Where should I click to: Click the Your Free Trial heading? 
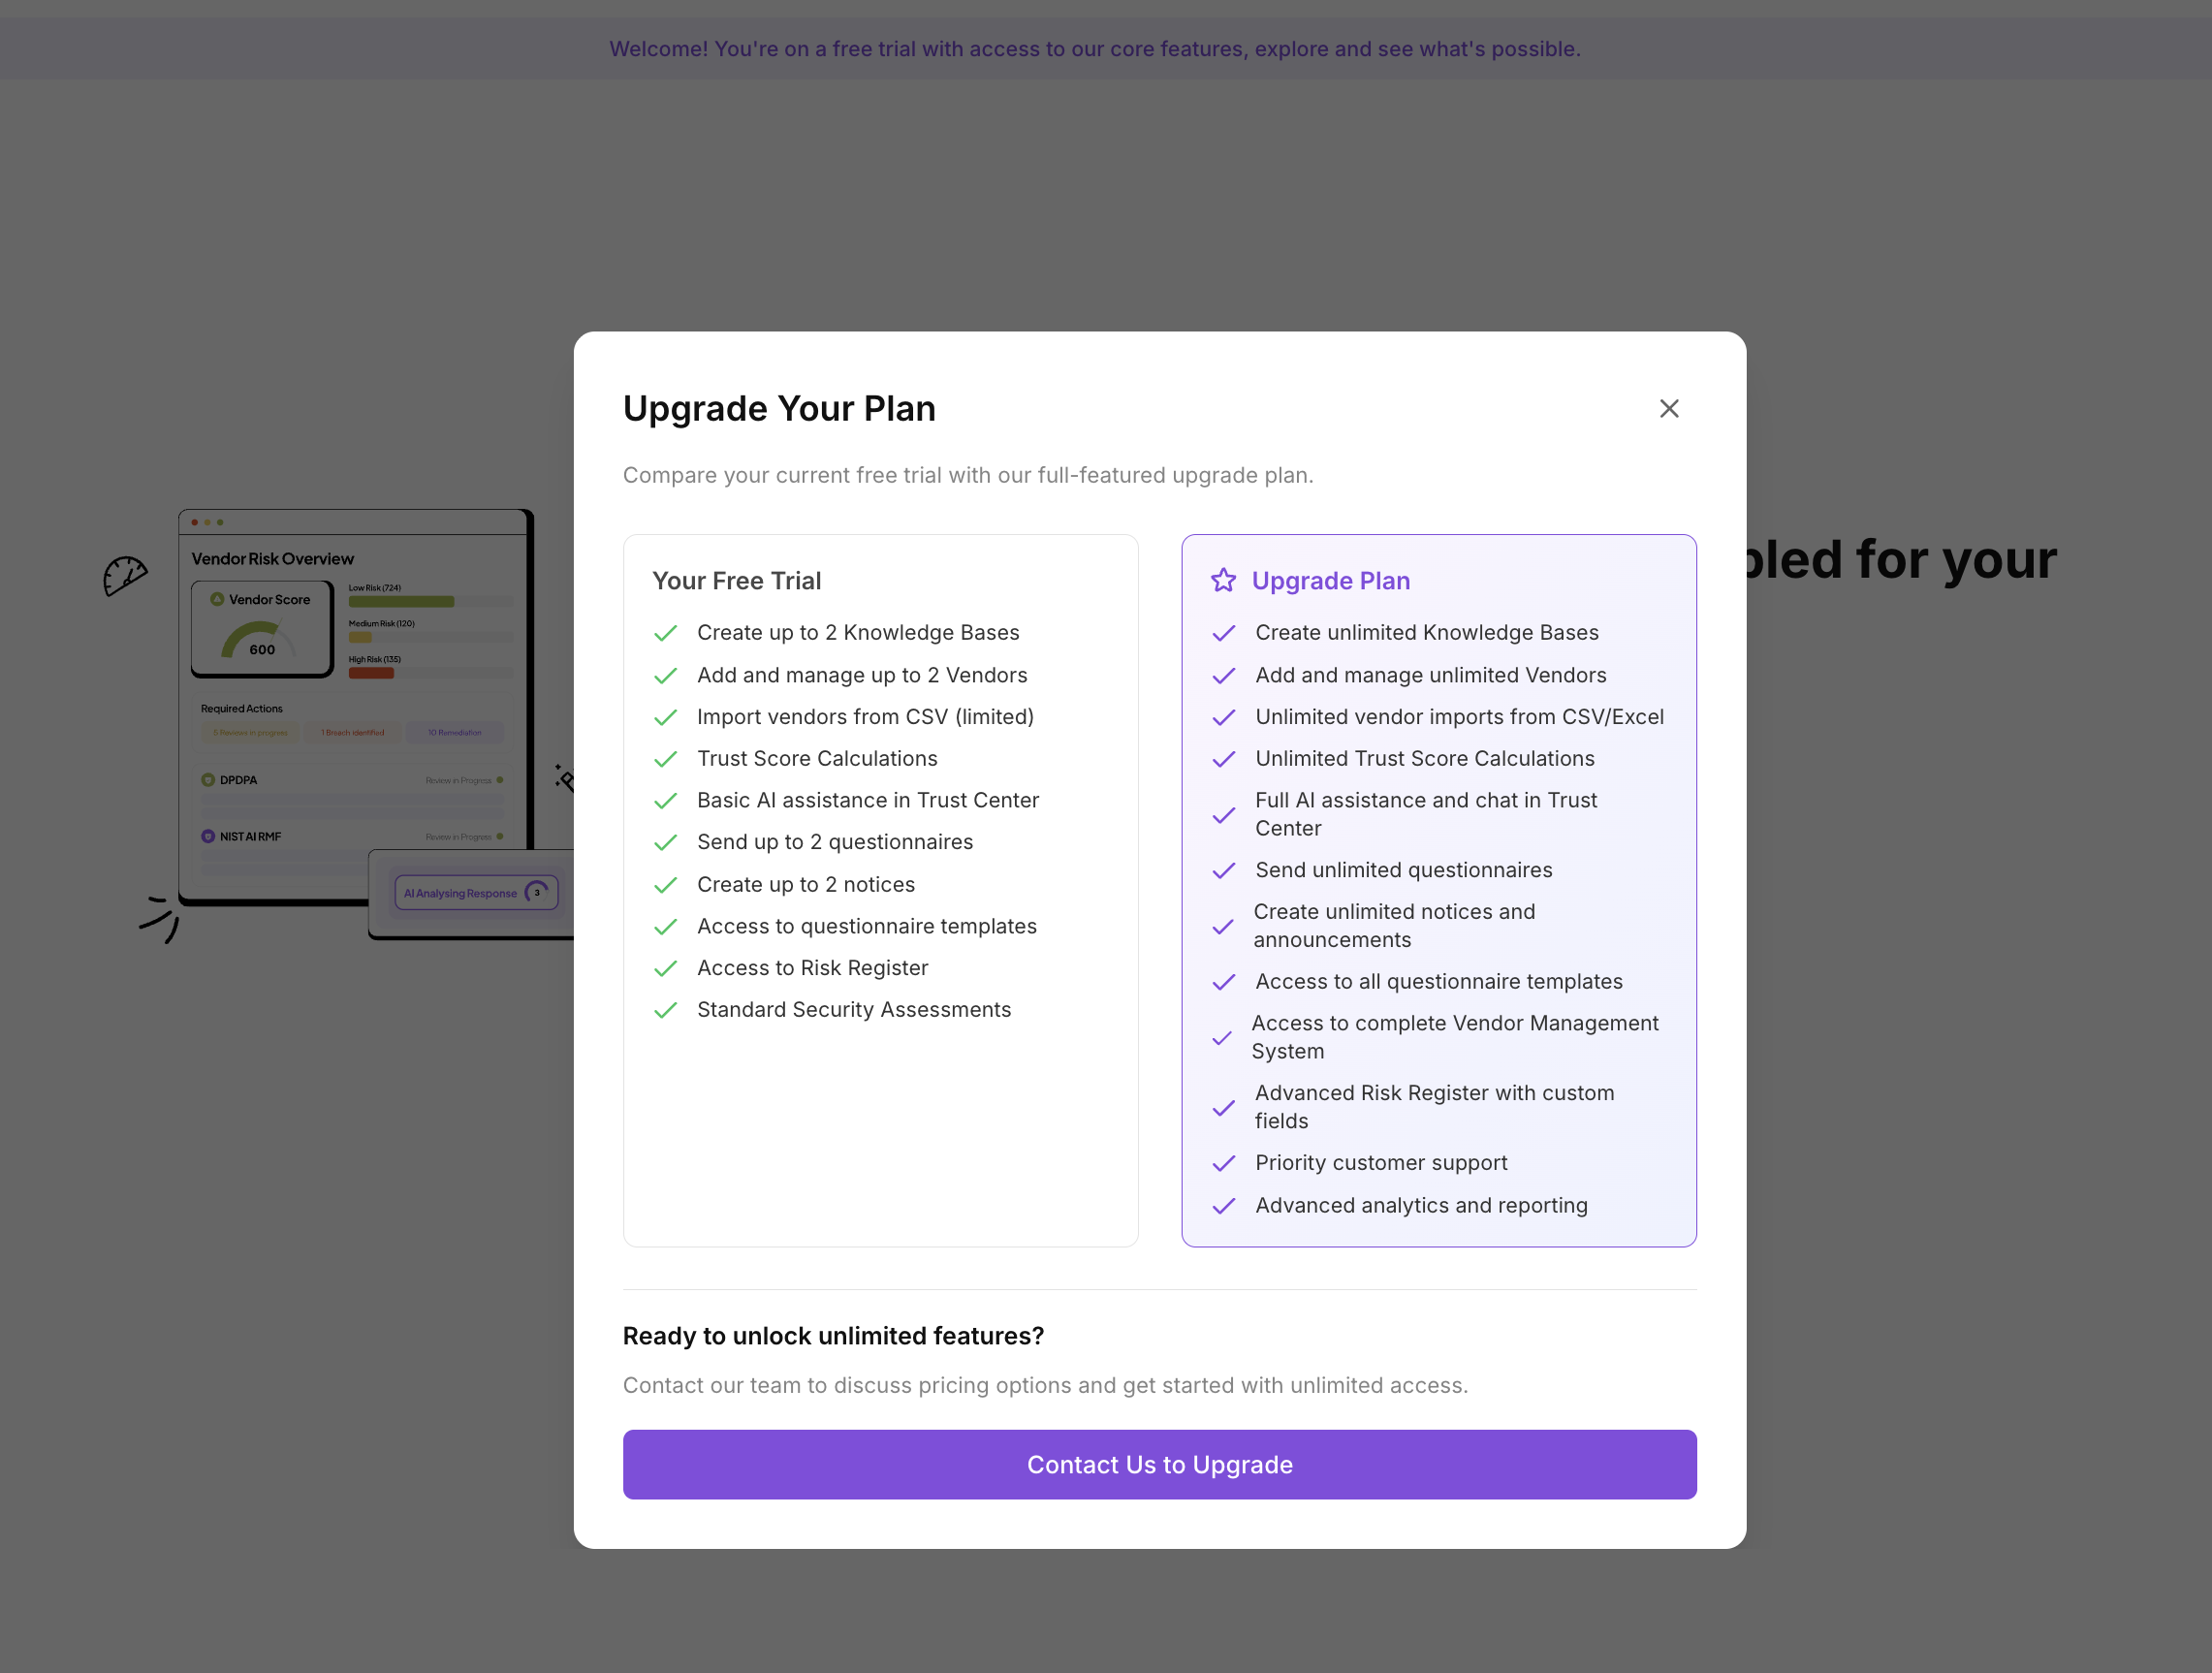coord(736,581)
